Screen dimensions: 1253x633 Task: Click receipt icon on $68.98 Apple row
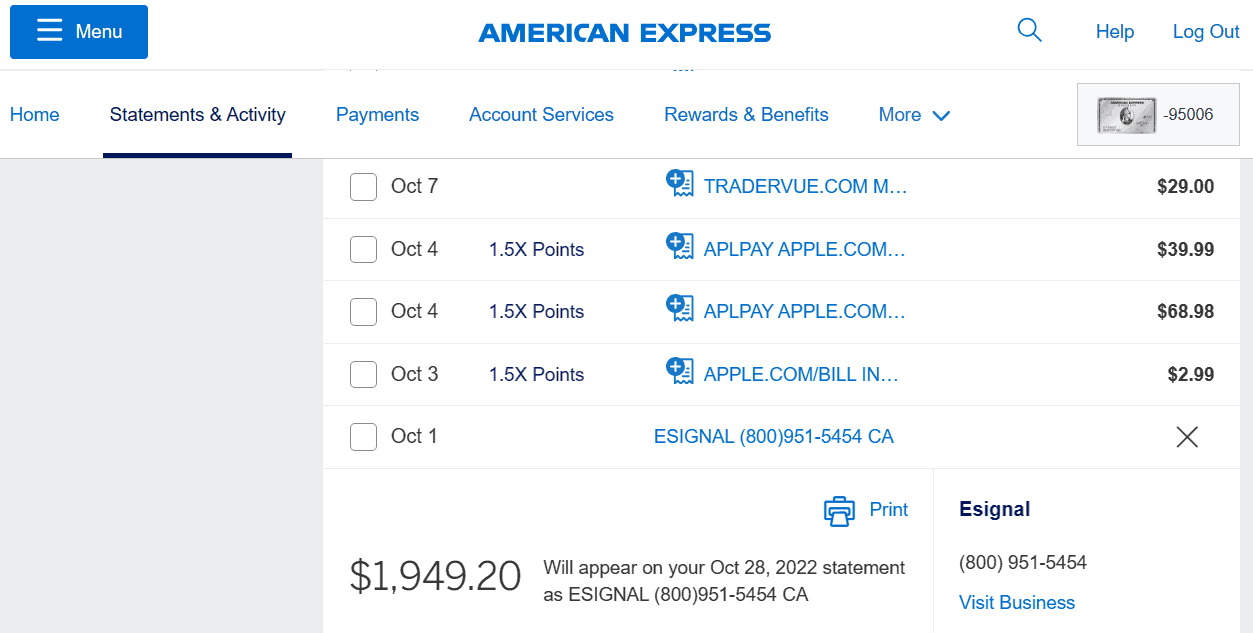click(x=680, y=309)
